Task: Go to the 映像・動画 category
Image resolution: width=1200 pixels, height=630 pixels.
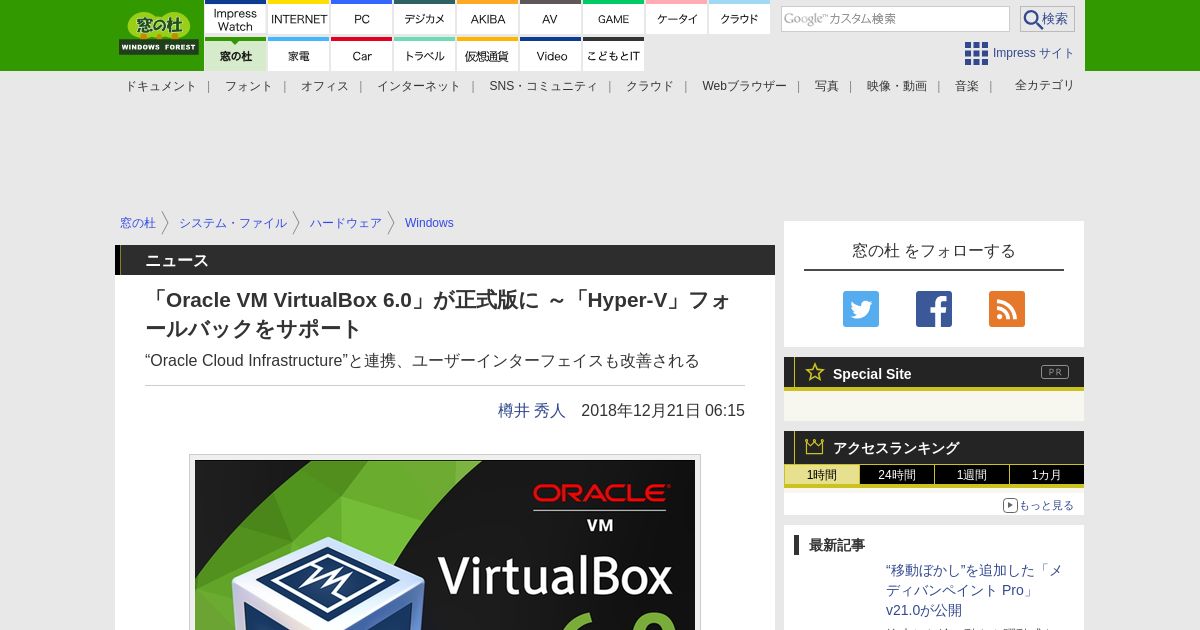Action: tap(897, 86)
